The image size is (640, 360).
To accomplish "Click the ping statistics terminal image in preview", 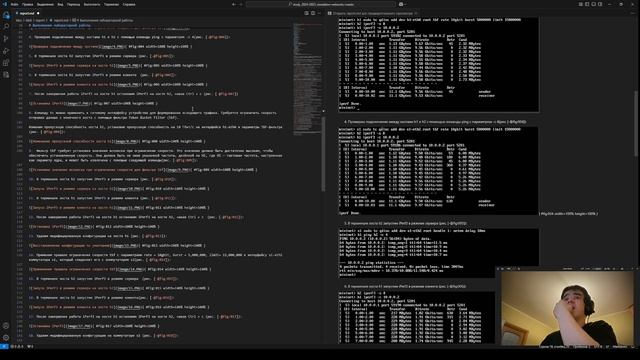I will click(x=438, y=253).
